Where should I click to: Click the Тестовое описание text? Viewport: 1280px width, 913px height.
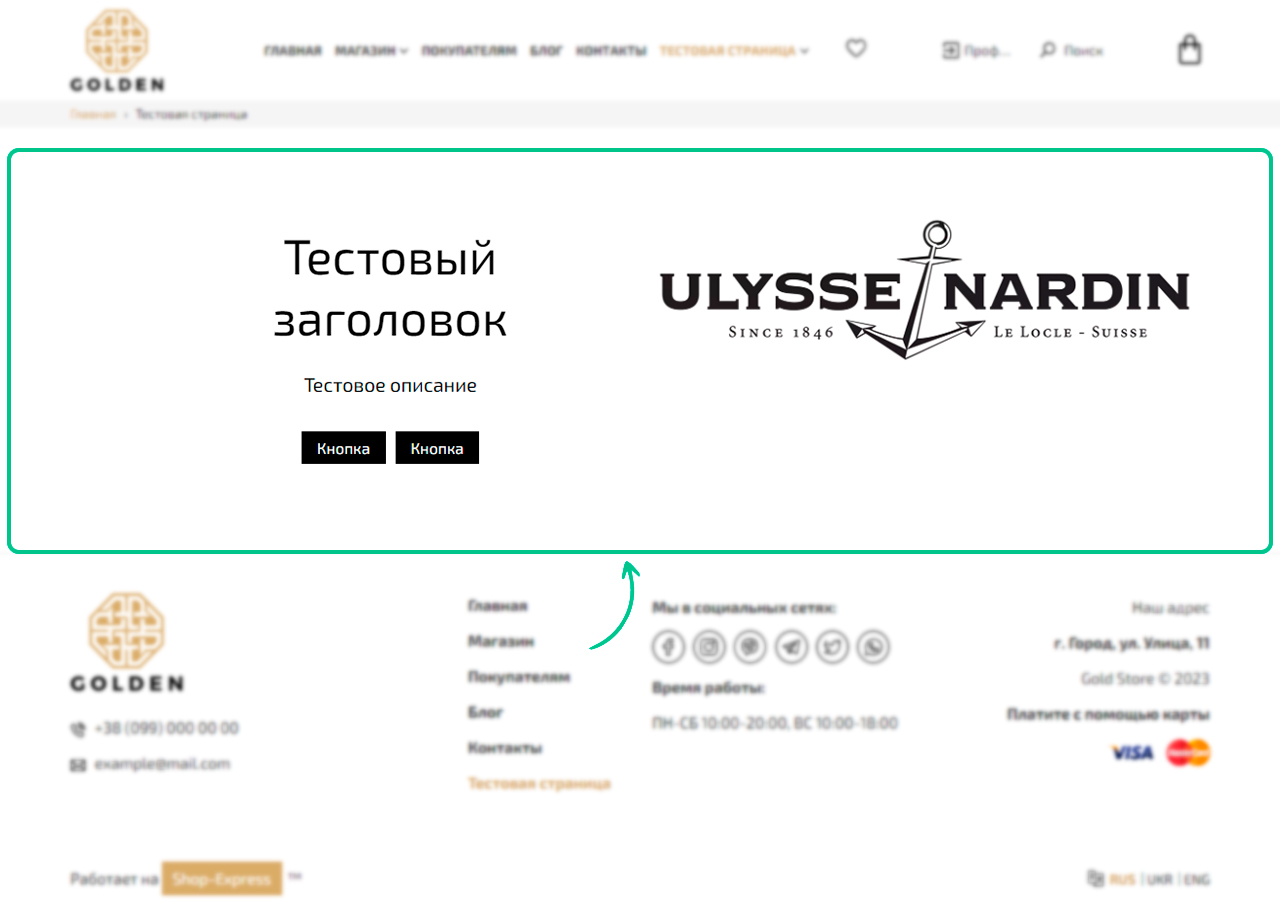click(390, 386)
